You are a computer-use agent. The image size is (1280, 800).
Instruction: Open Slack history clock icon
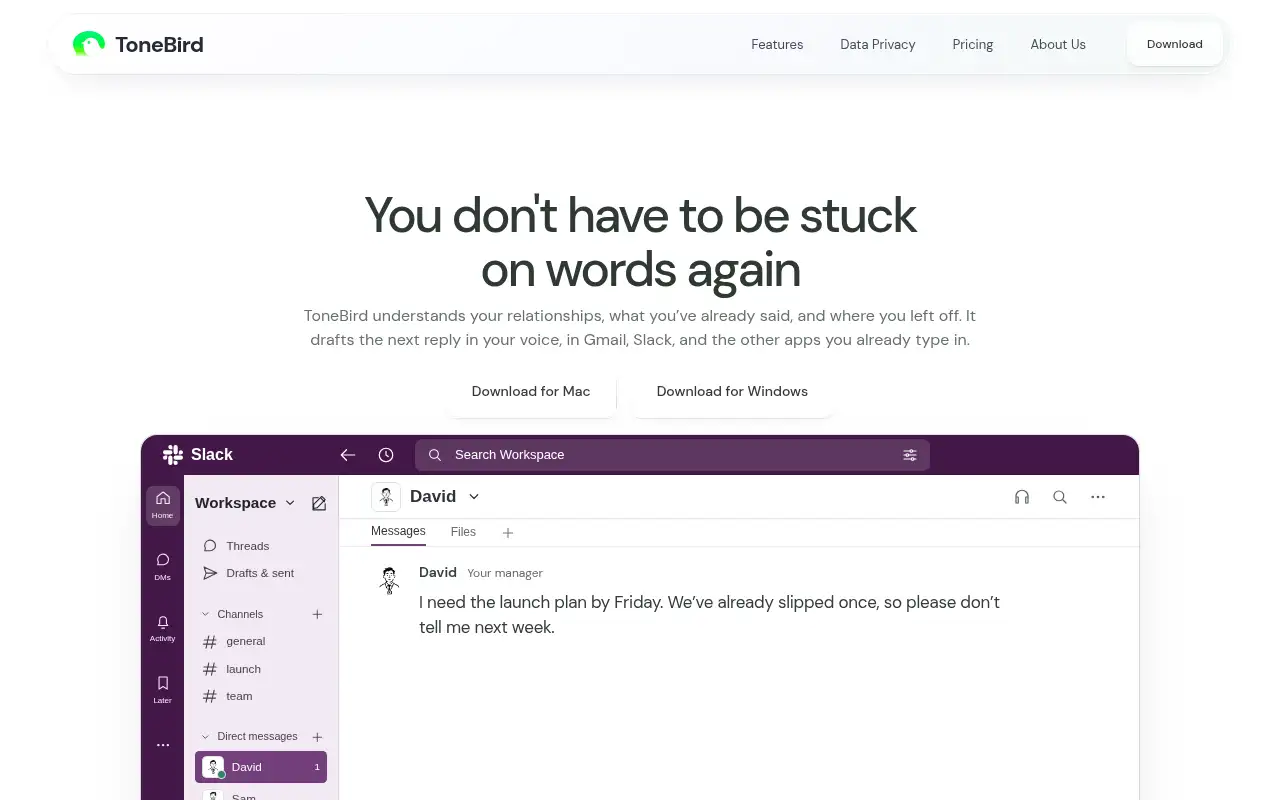click(x=386, y=455)
